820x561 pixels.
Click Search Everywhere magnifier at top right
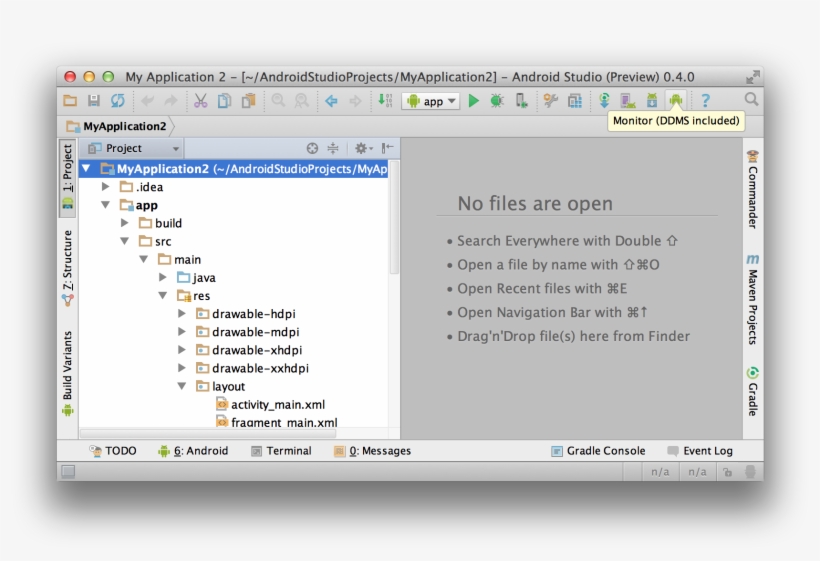(x=751, y=99)
